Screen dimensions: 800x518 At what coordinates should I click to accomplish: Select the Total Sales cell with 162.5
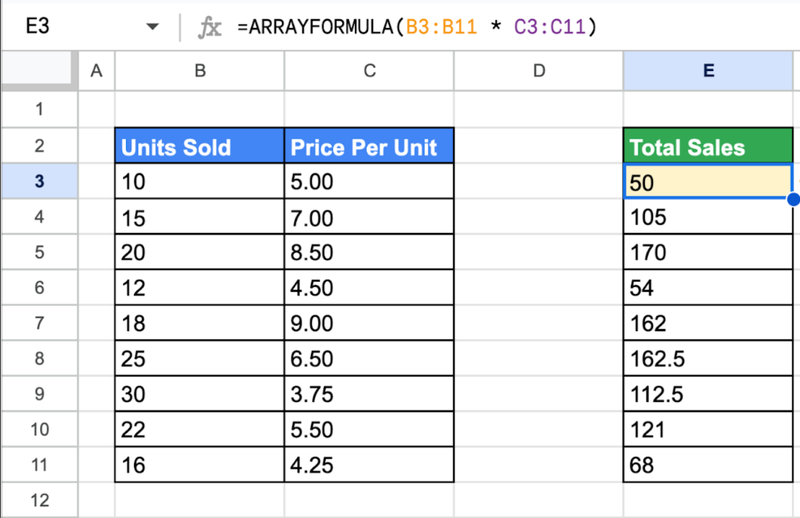click(708, 358)
